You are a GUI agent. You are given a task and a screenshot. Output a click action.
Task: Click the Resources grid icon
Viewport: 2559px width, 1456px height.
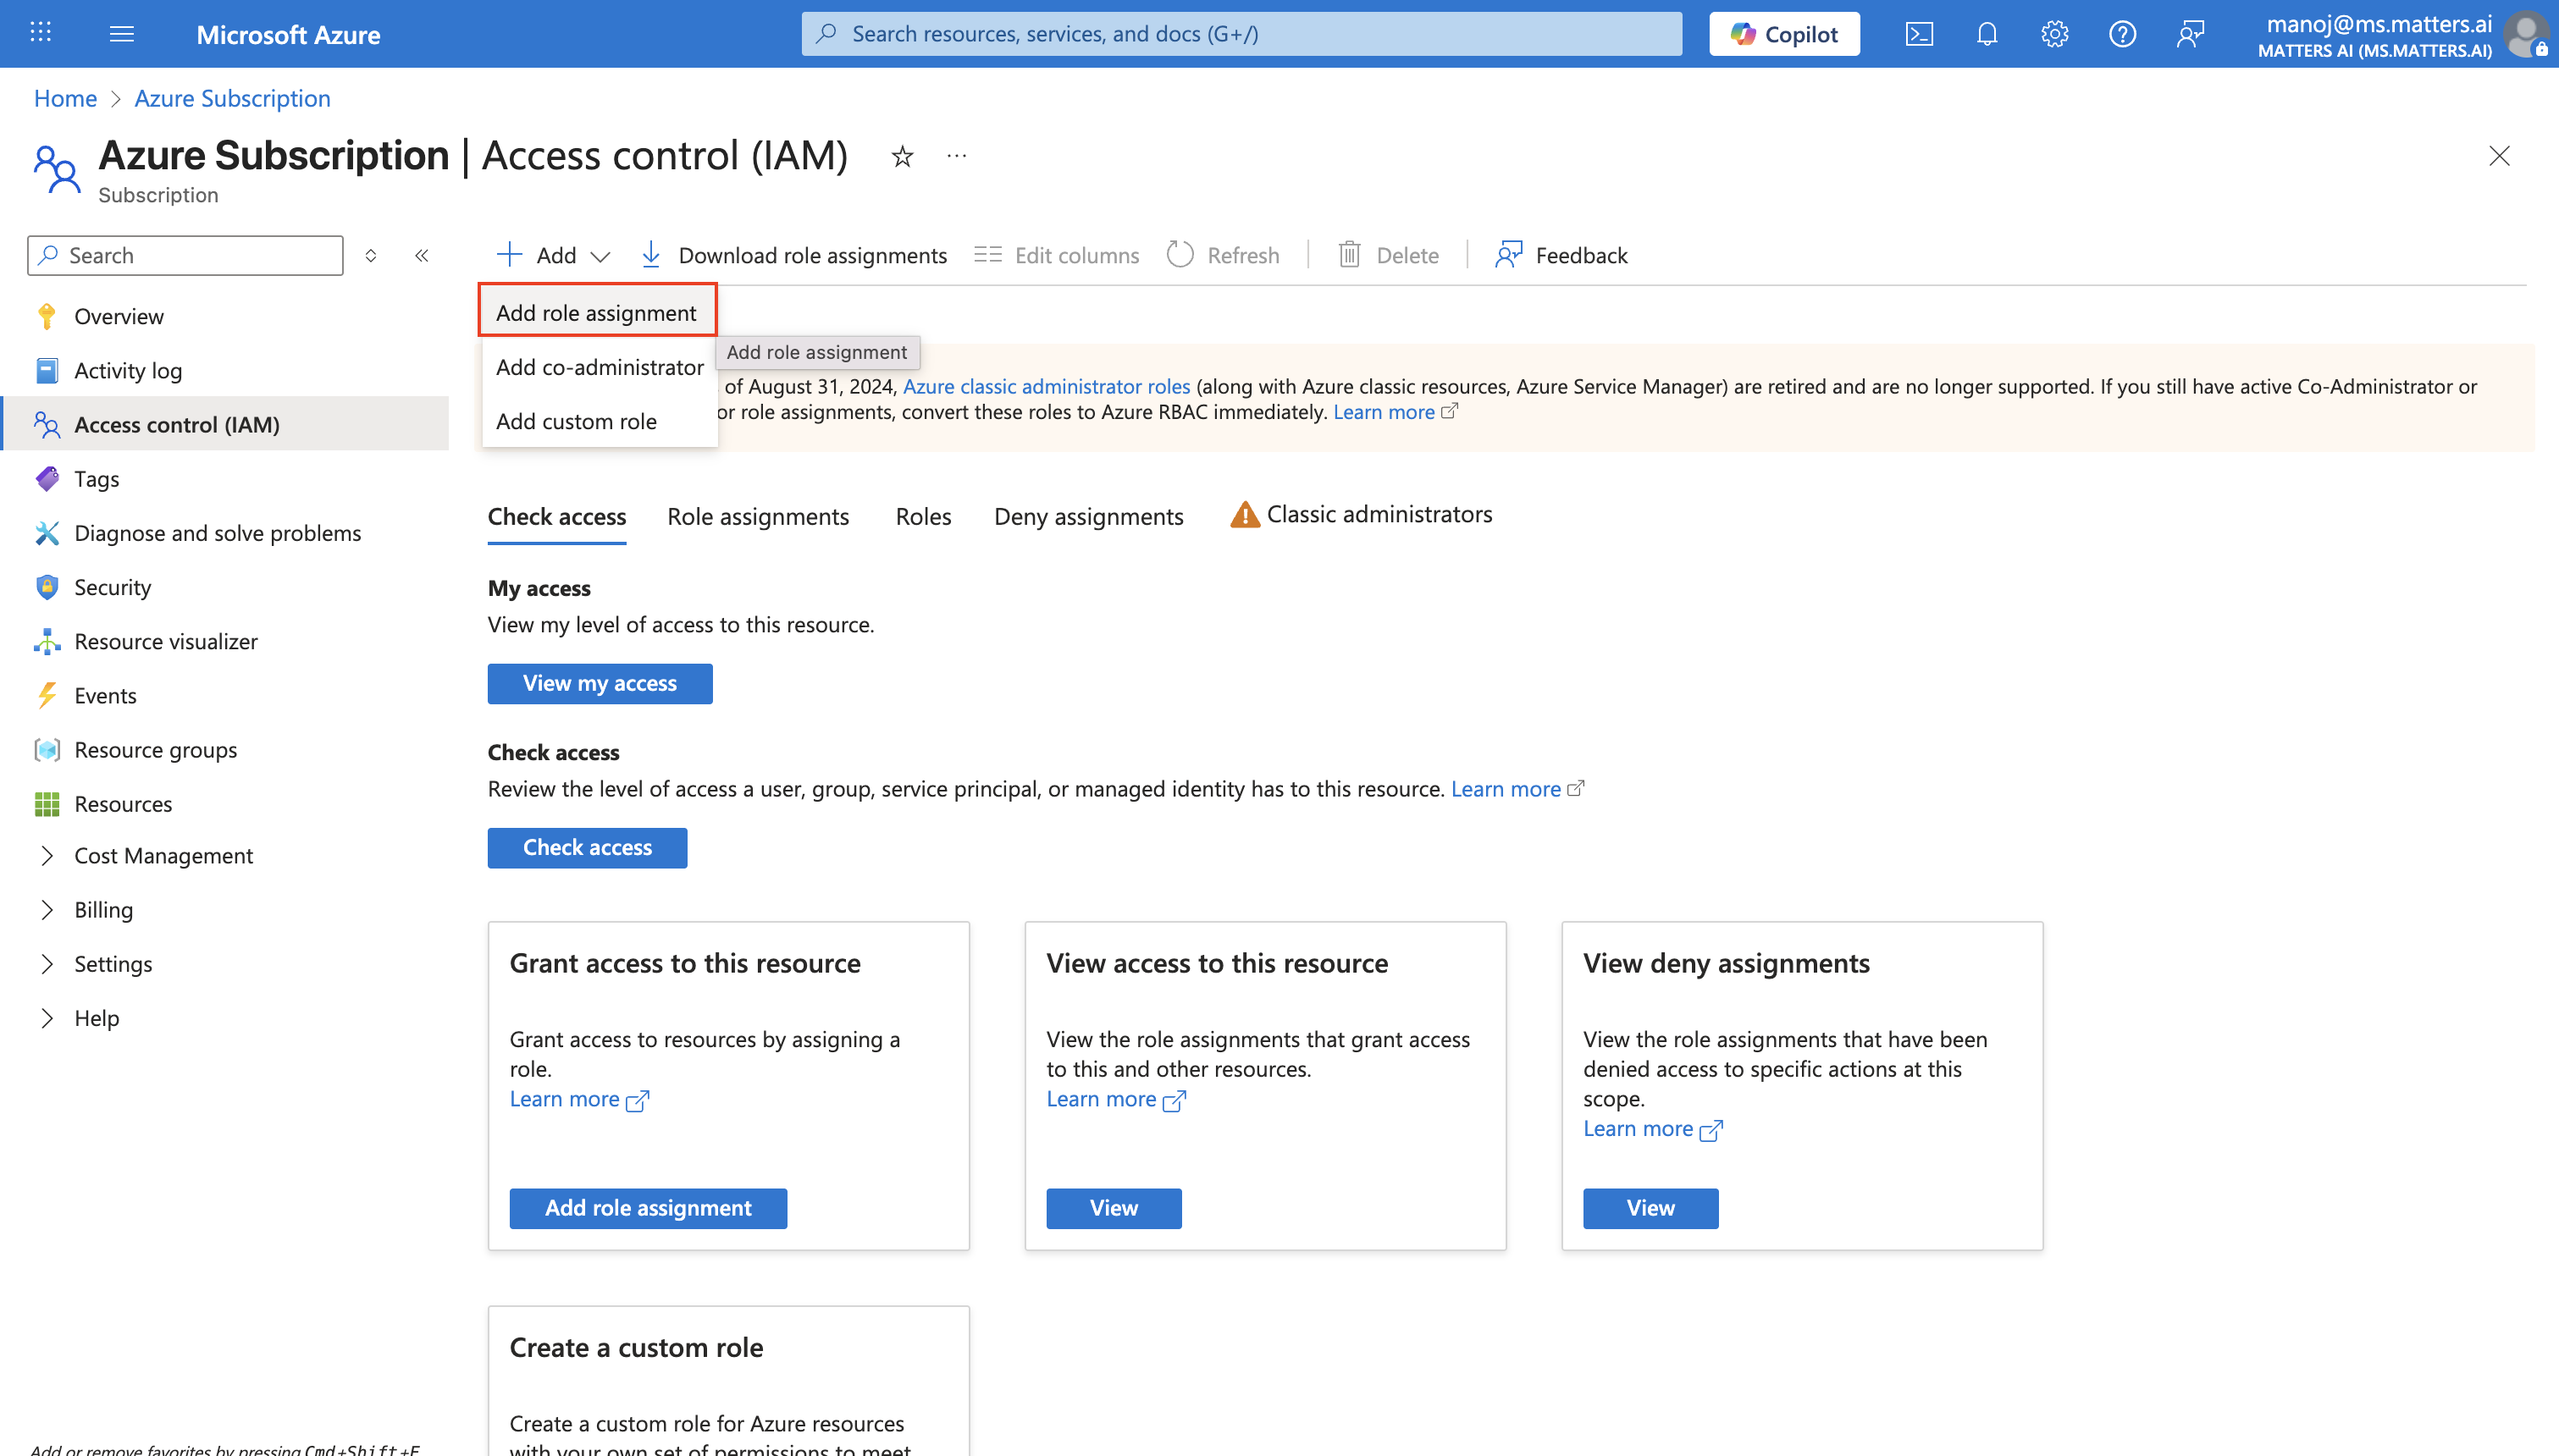pyautogui.click(x=46, y=804)
